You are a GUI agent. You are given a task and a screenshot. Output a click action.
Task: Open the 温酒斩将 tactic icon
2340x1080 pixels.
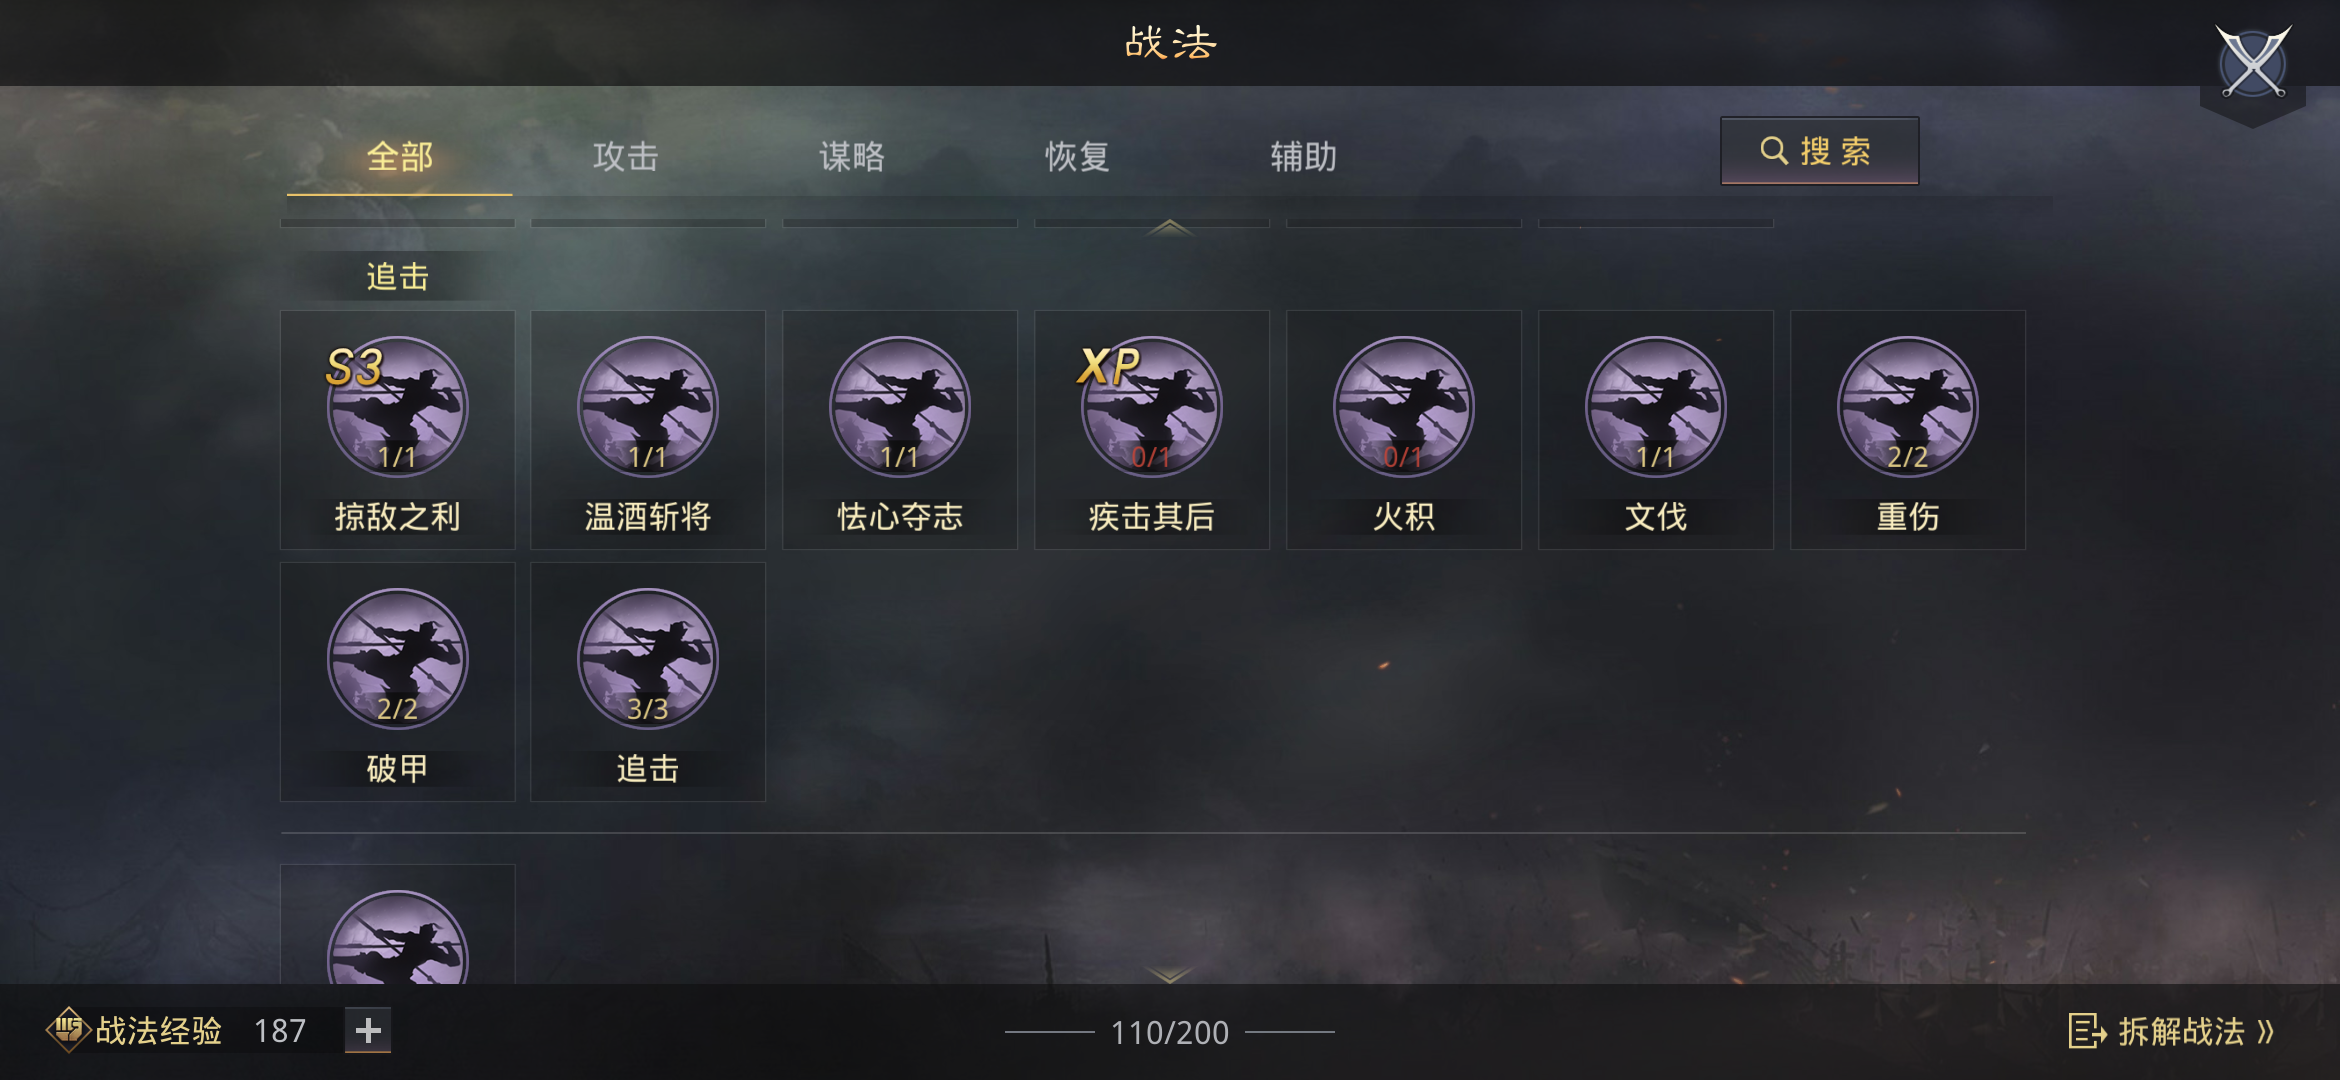(648, 407)
